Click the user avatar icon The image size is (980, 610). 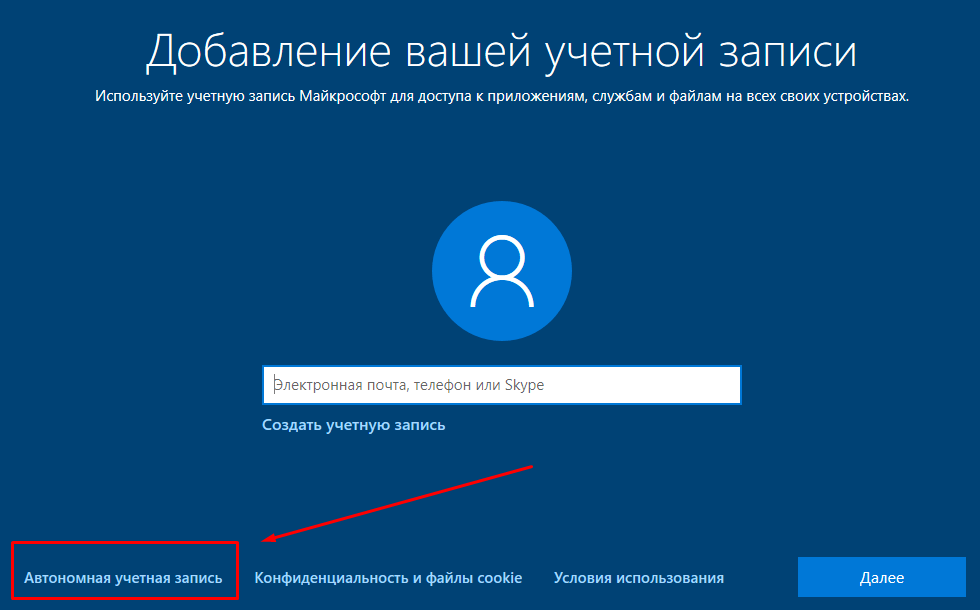click(x=502, y=271)
